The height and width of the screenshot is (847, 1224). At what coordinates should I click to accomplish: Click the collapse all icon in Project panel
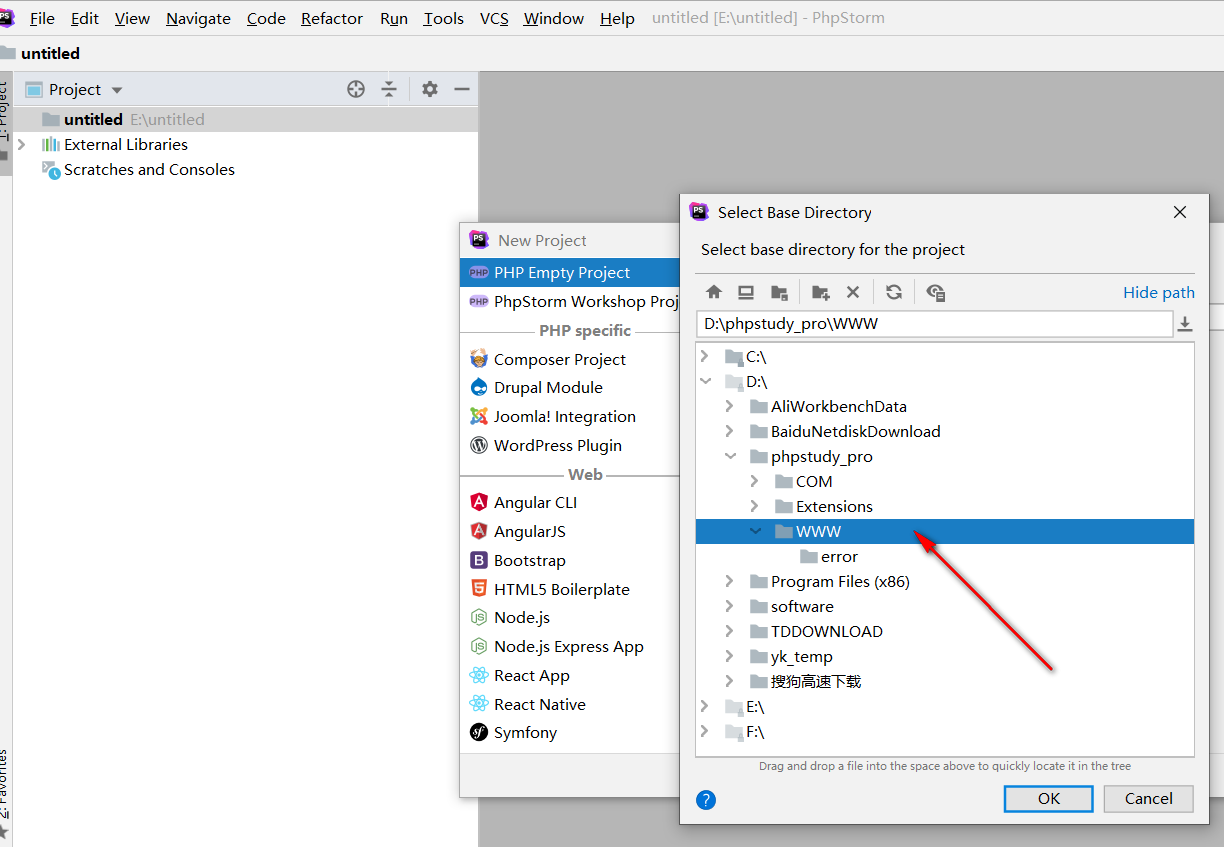(x=389, y=89)
